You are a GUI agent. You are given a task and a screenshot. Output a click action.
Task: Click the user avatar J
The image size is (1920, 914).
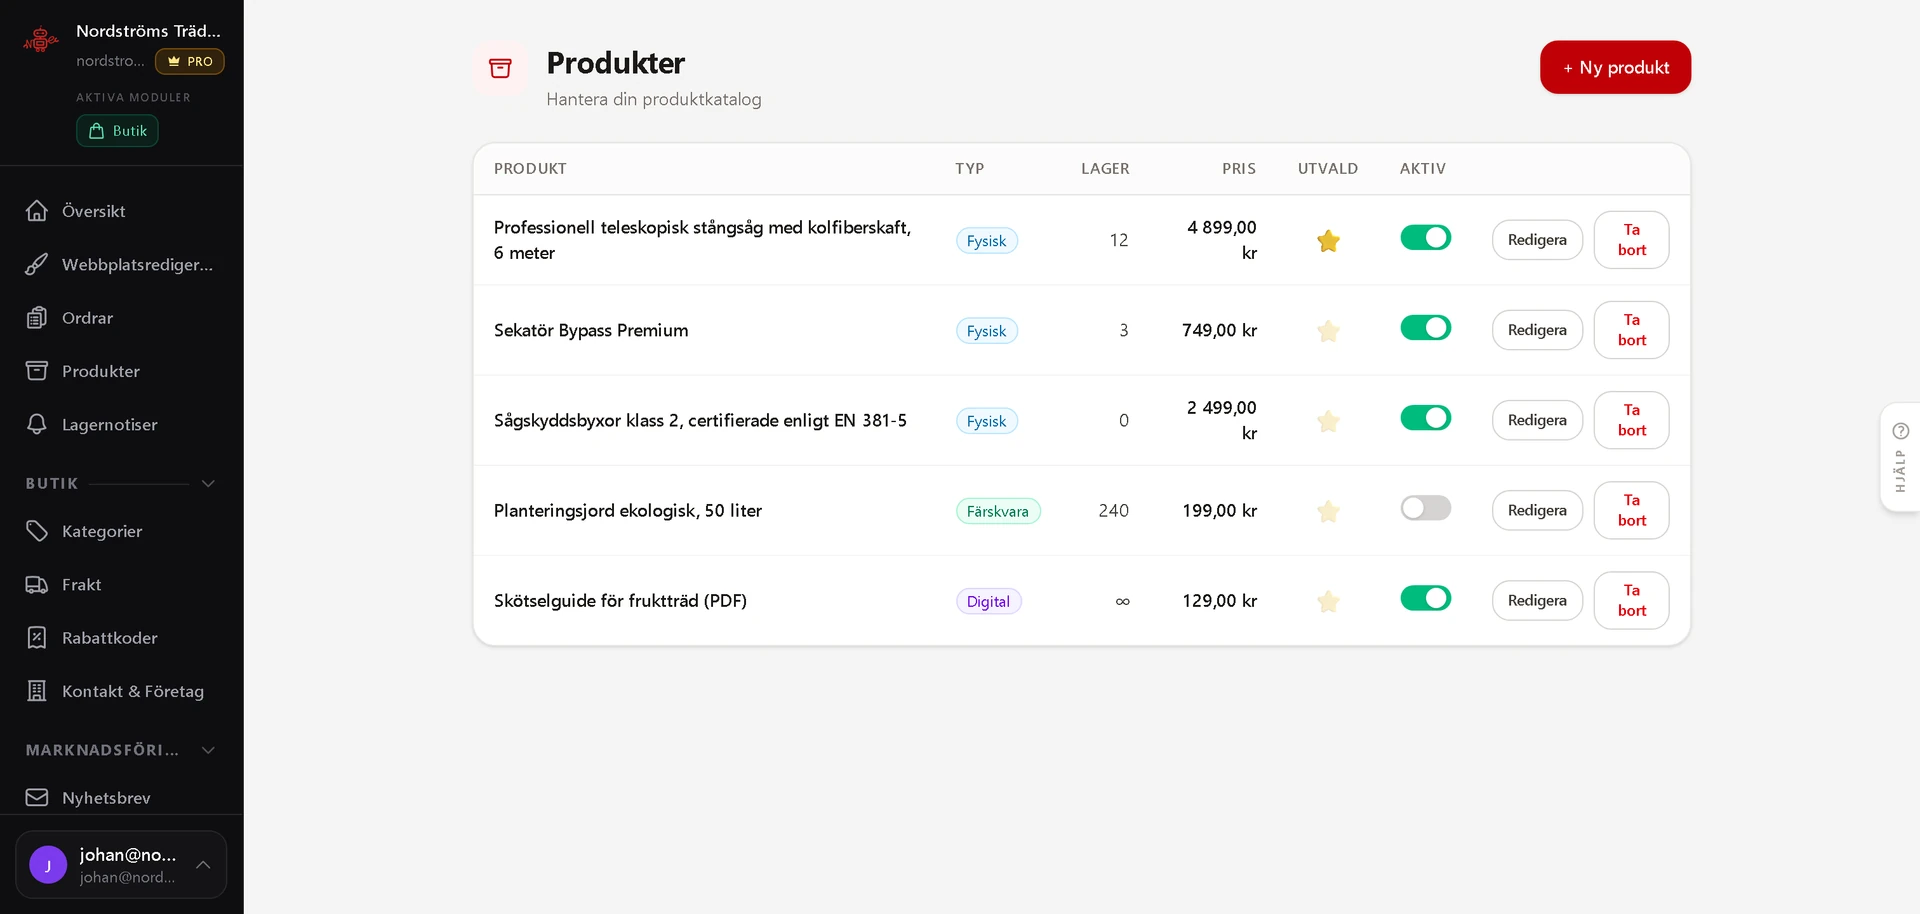[48, 865]
